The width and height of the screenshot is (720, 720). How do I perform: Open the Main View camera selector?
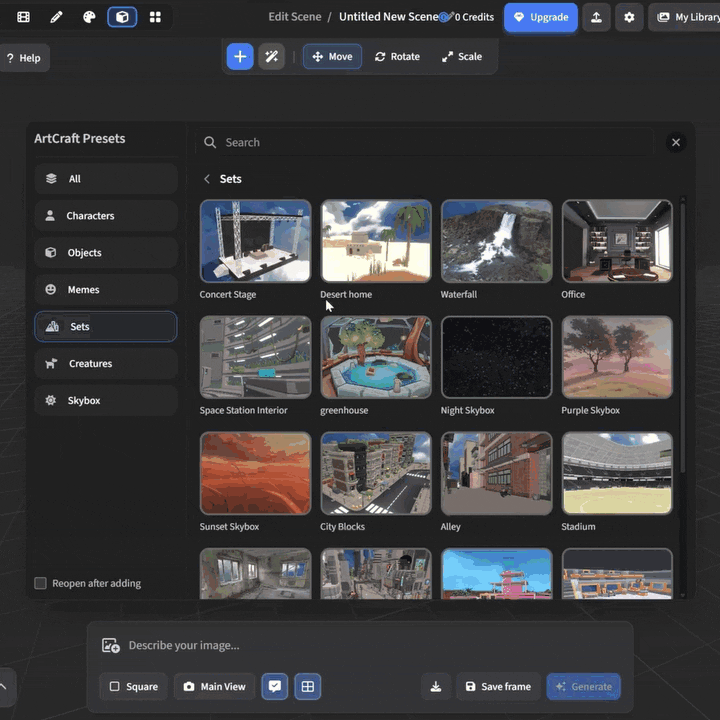pos(215,687)
